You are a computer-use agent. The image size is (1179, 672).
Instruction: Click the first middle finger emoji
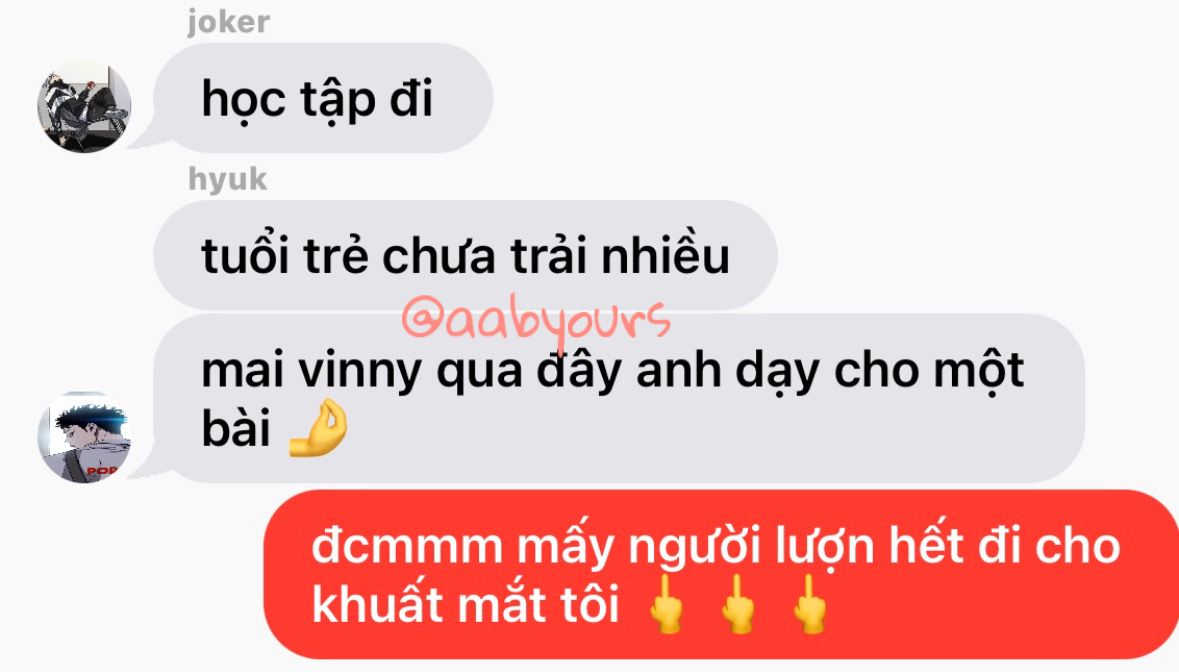pos(667,604)
